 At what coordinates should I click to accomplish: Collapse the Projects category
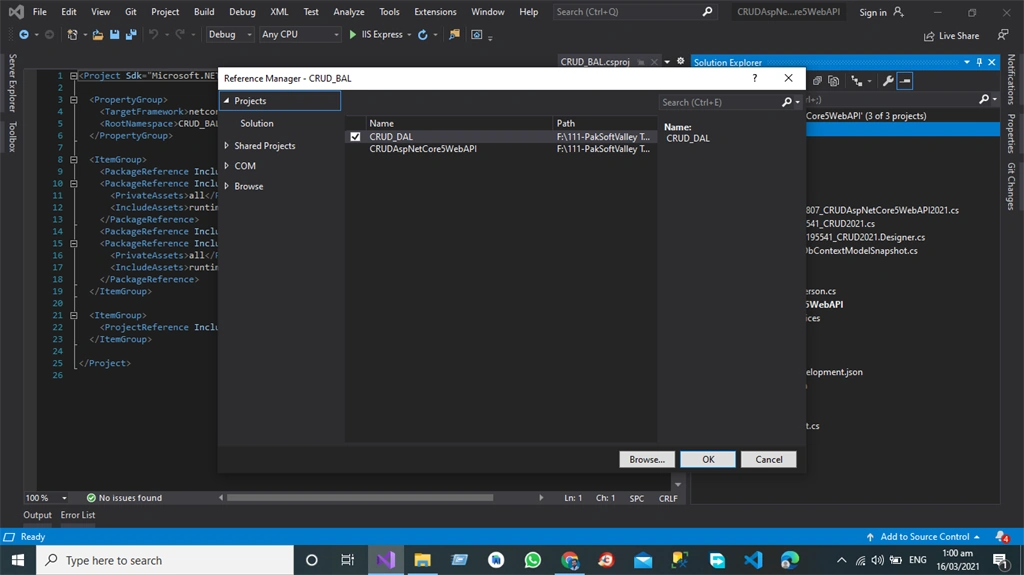coord(227,101)
